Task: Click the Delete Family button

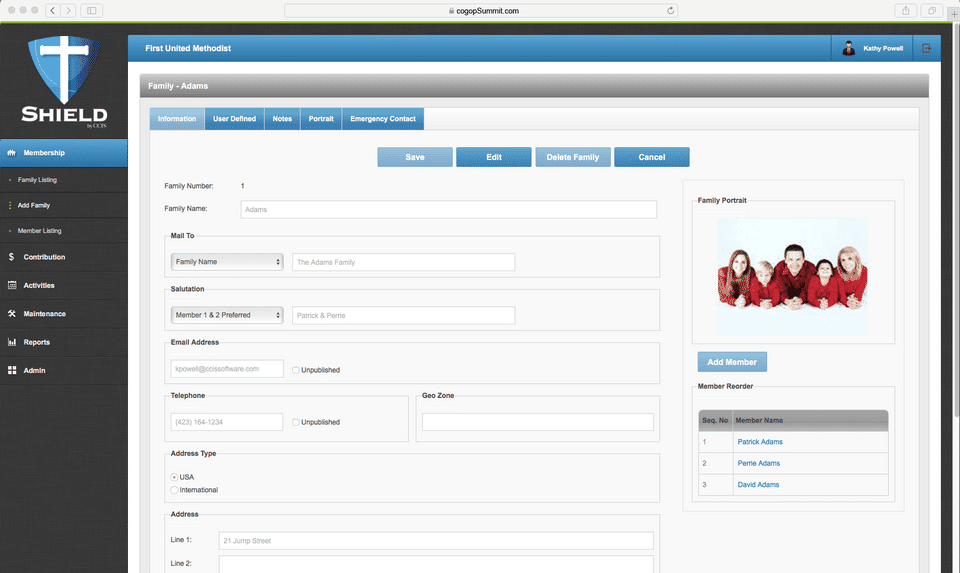Action: tap(573, 157)
